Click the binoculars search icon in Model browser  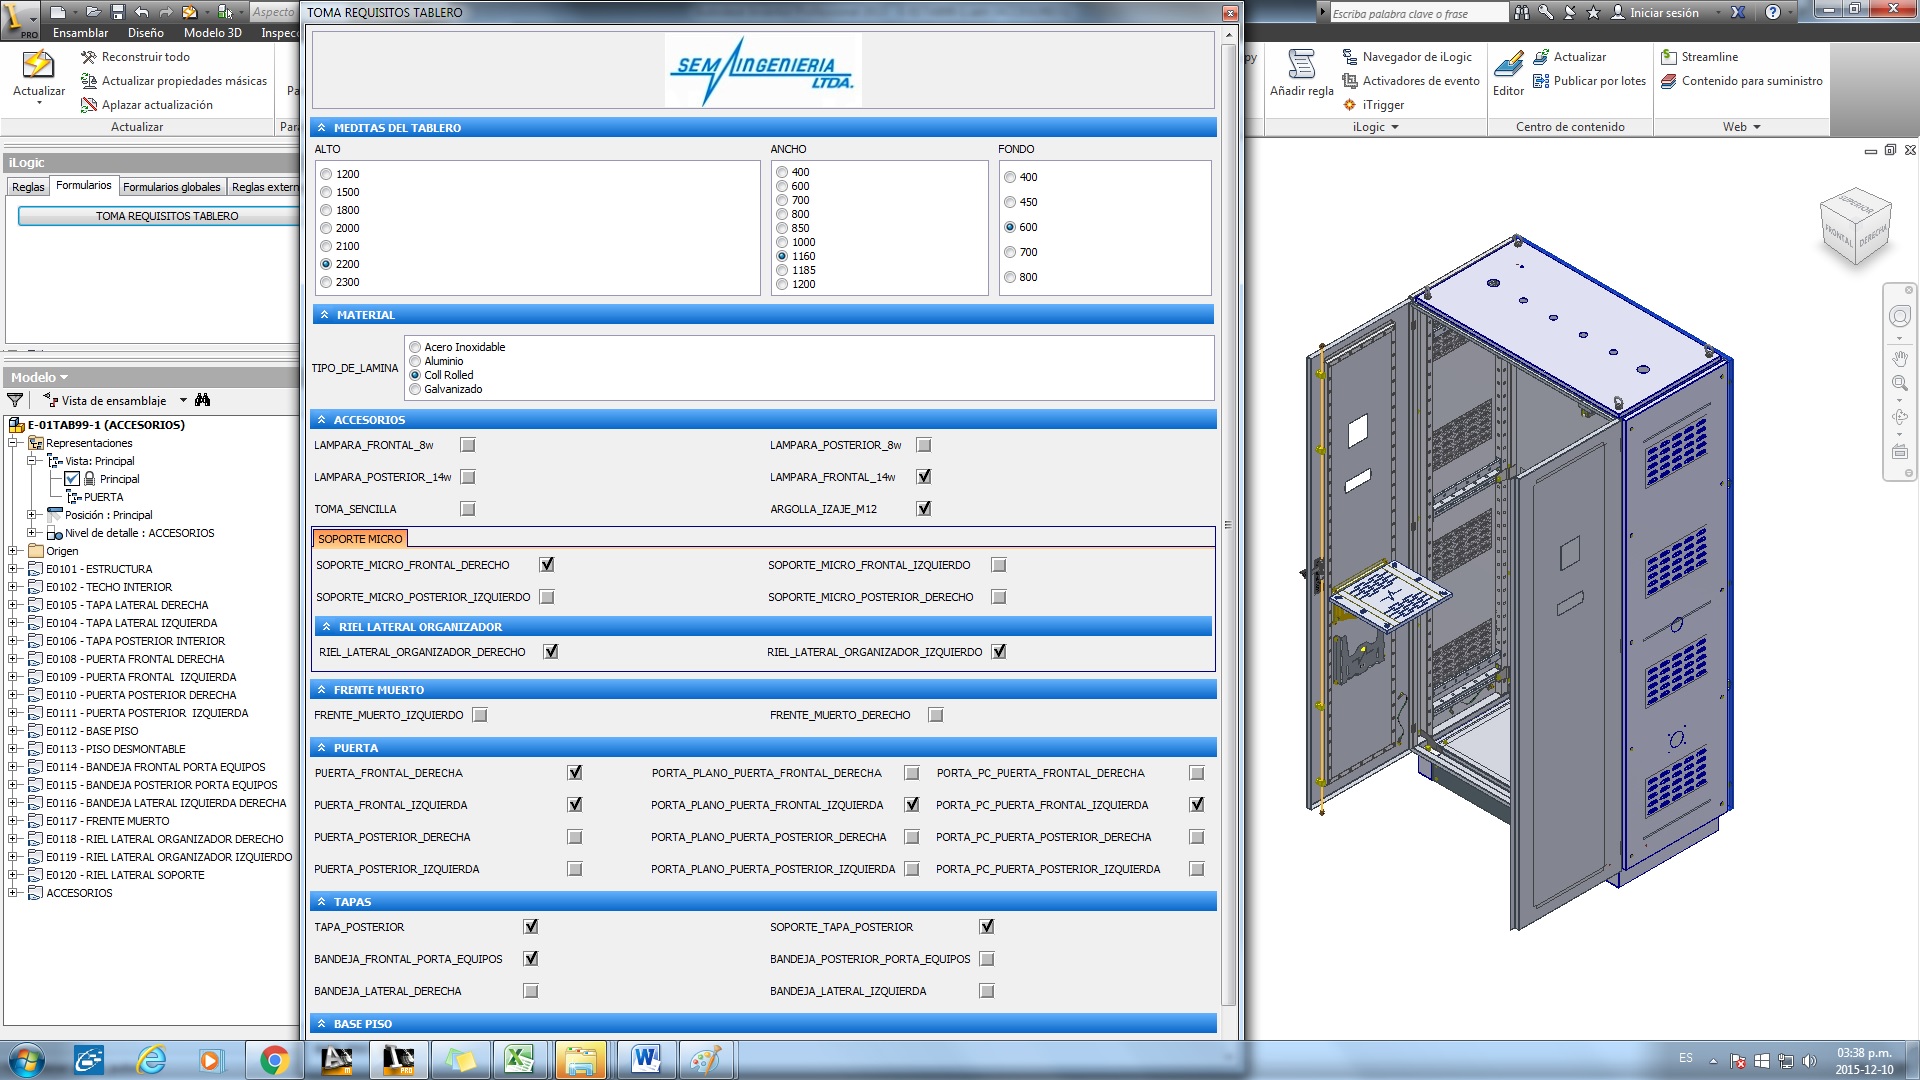pyautogui.click(x=203, y=400)
